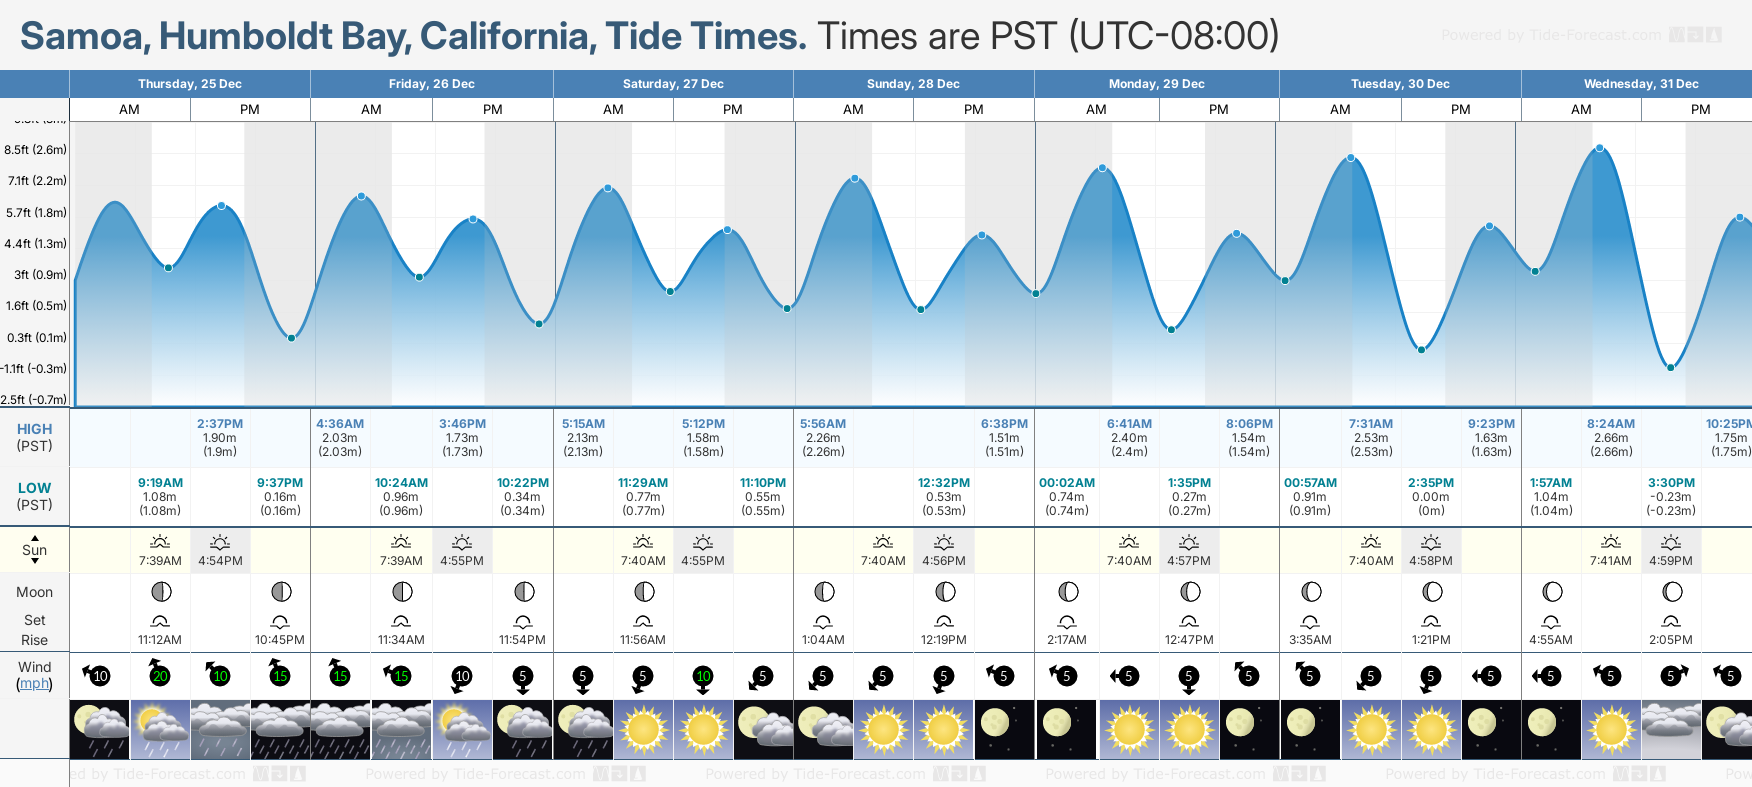1752x787 pixels.
Task: Open the mph wind units link
Action: click(34, 684)
